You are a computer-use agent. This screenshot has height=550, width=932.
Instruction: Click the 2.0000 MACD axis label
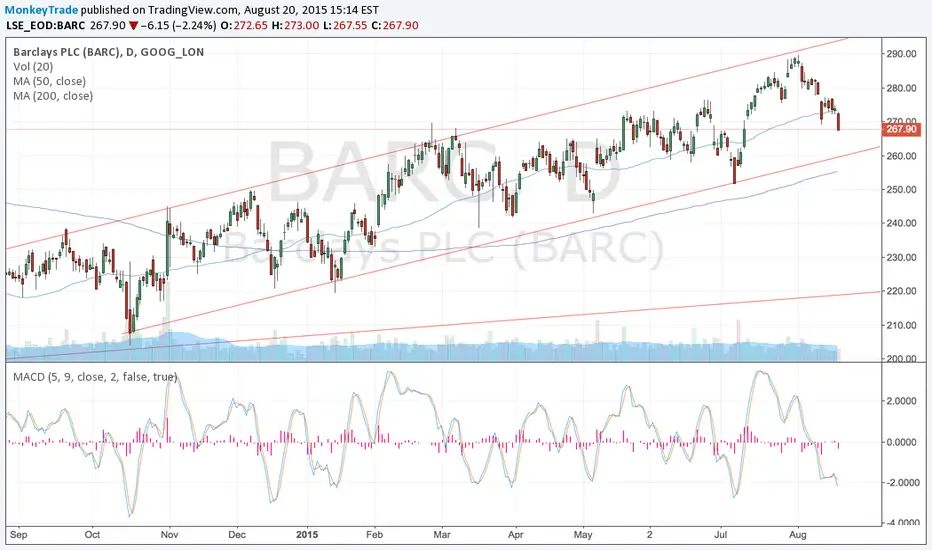point(902,401)
